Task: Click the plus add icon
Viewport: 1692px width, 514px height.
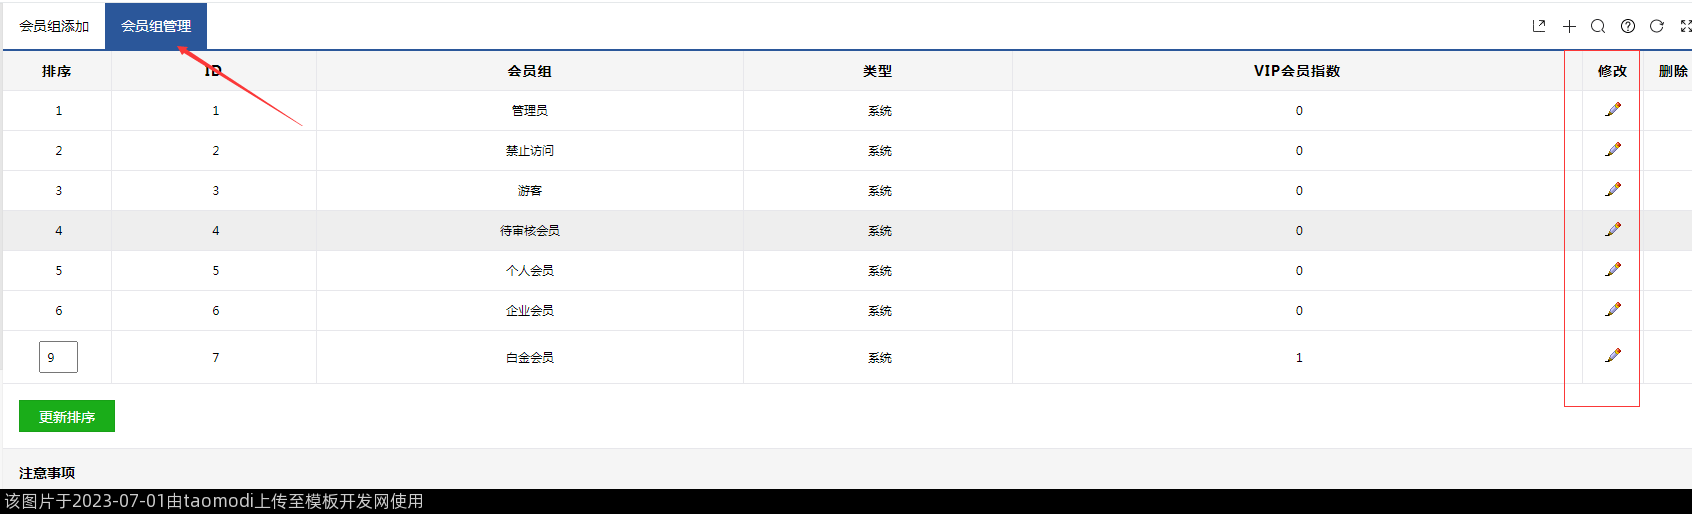Action: tap(1569, 26)
